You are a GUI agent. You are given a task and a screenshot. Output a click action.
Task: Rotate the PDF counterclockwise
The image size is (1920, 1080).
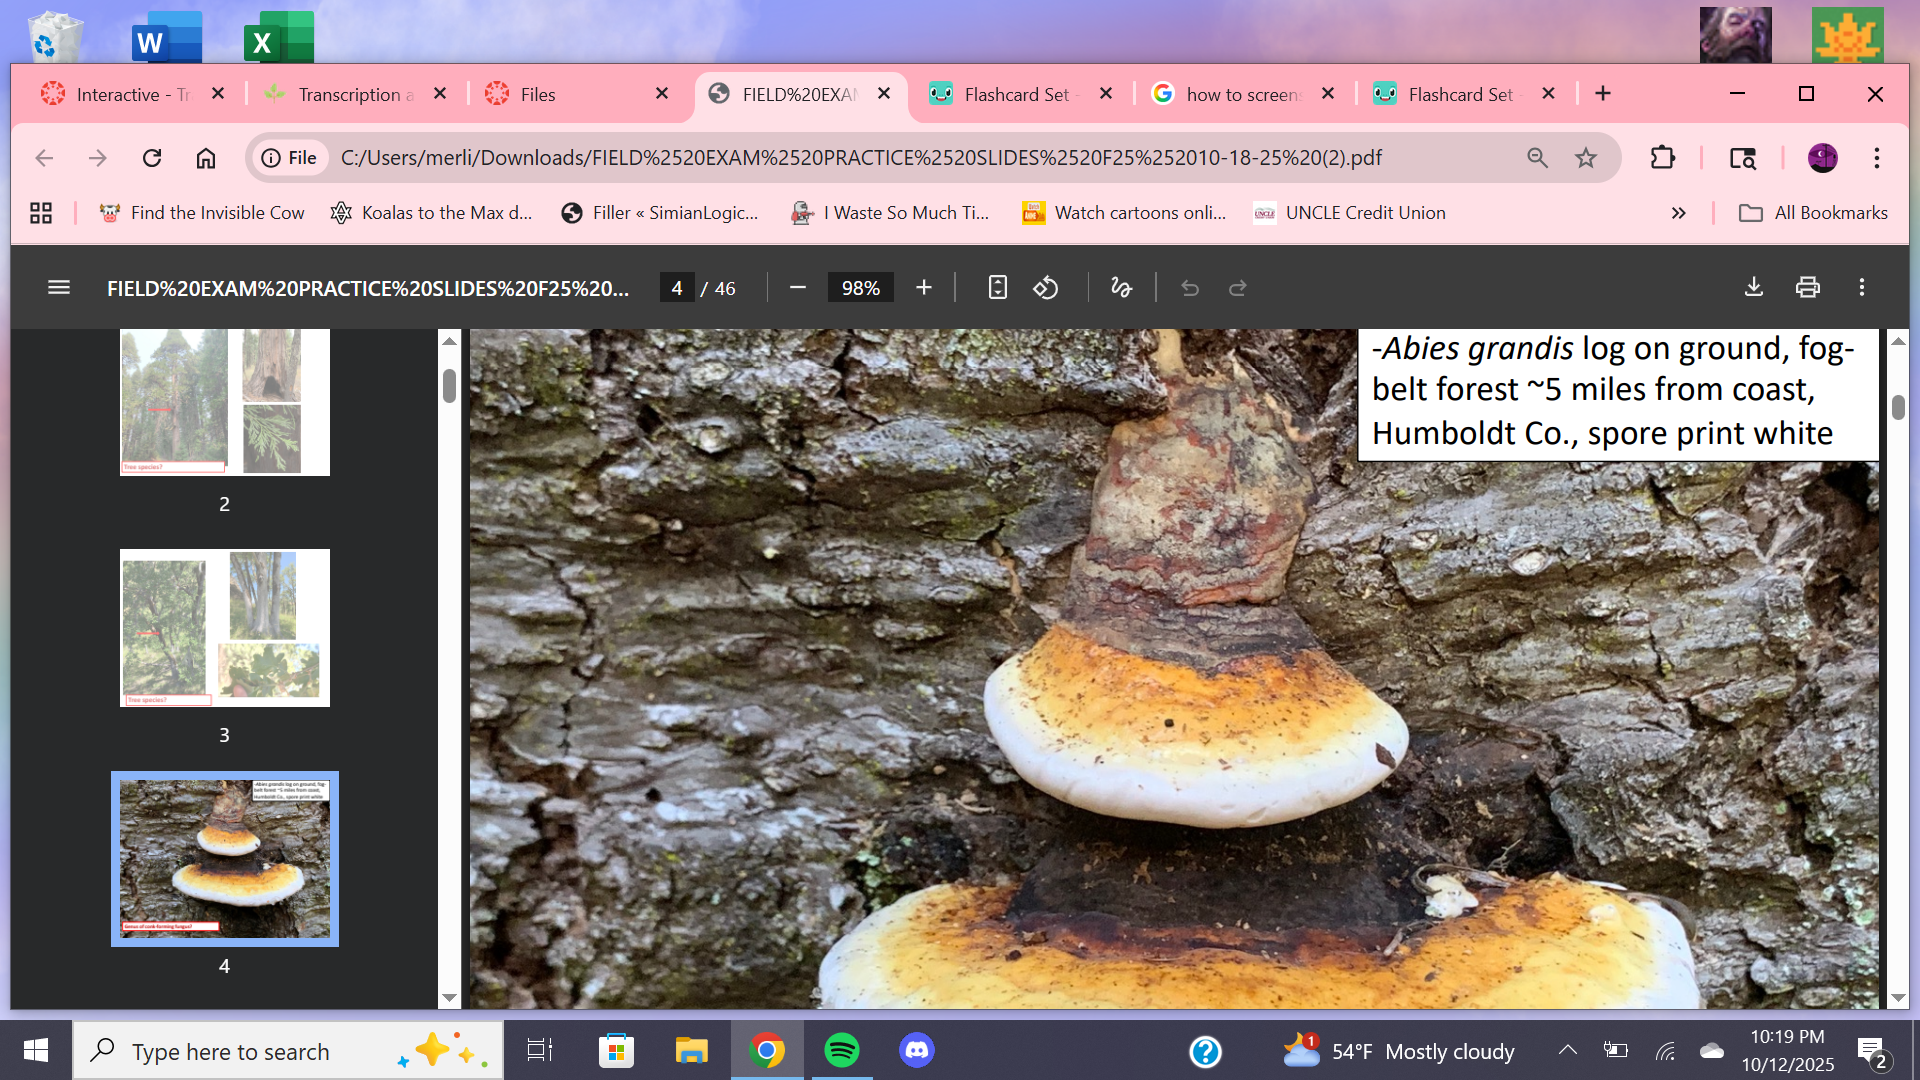(x=1046, y=288)
